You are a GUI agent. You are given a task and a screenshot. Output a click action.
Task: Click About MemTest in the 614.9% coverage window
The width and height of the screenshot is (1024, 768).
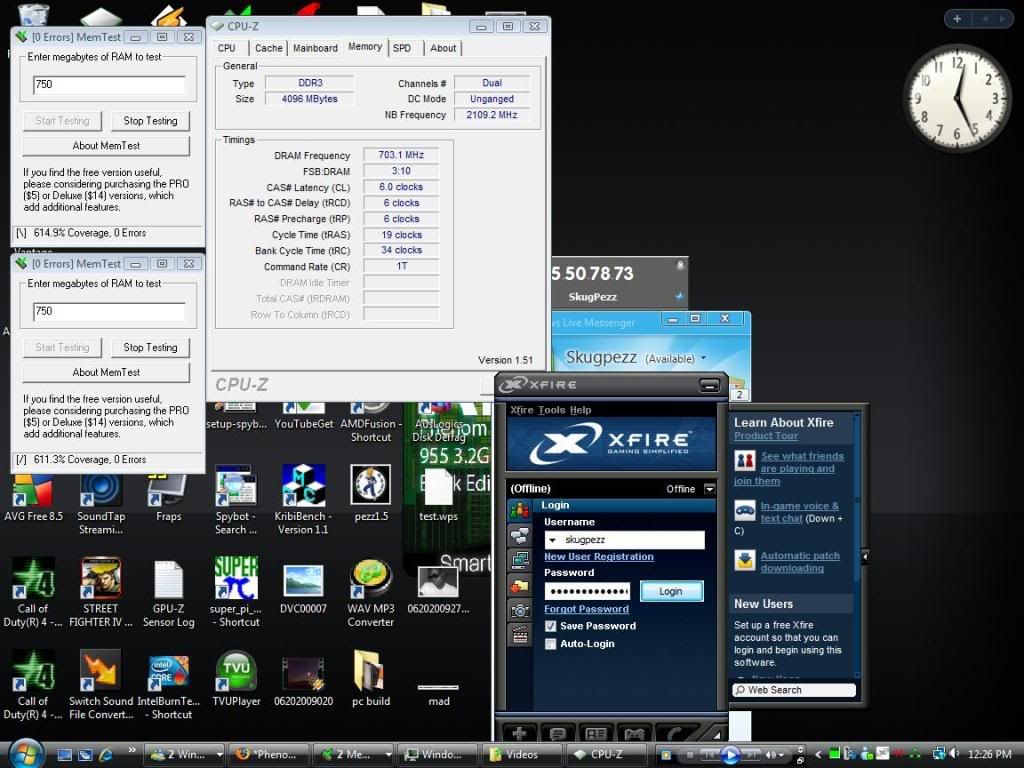click(x=106, y=146)
